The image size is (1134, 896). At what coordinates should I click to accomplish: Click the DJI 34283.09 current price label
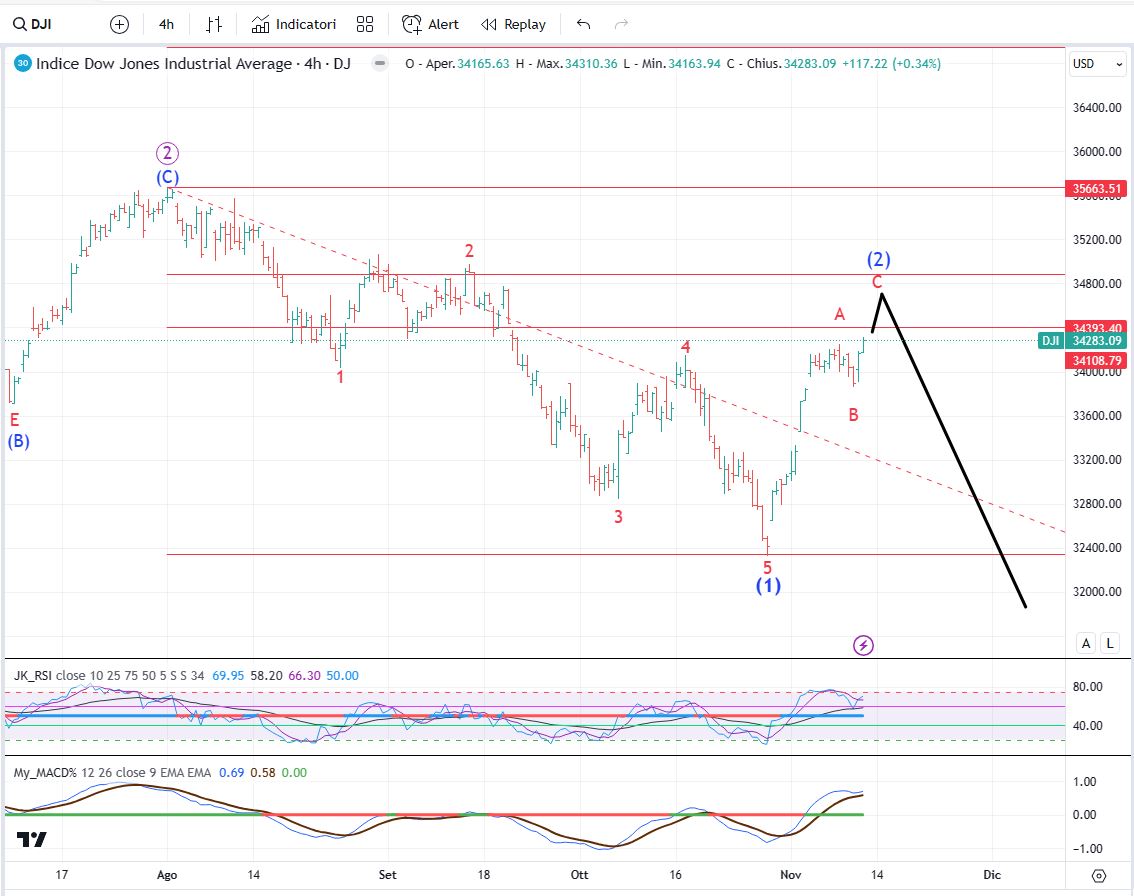tap(1083, 341)
